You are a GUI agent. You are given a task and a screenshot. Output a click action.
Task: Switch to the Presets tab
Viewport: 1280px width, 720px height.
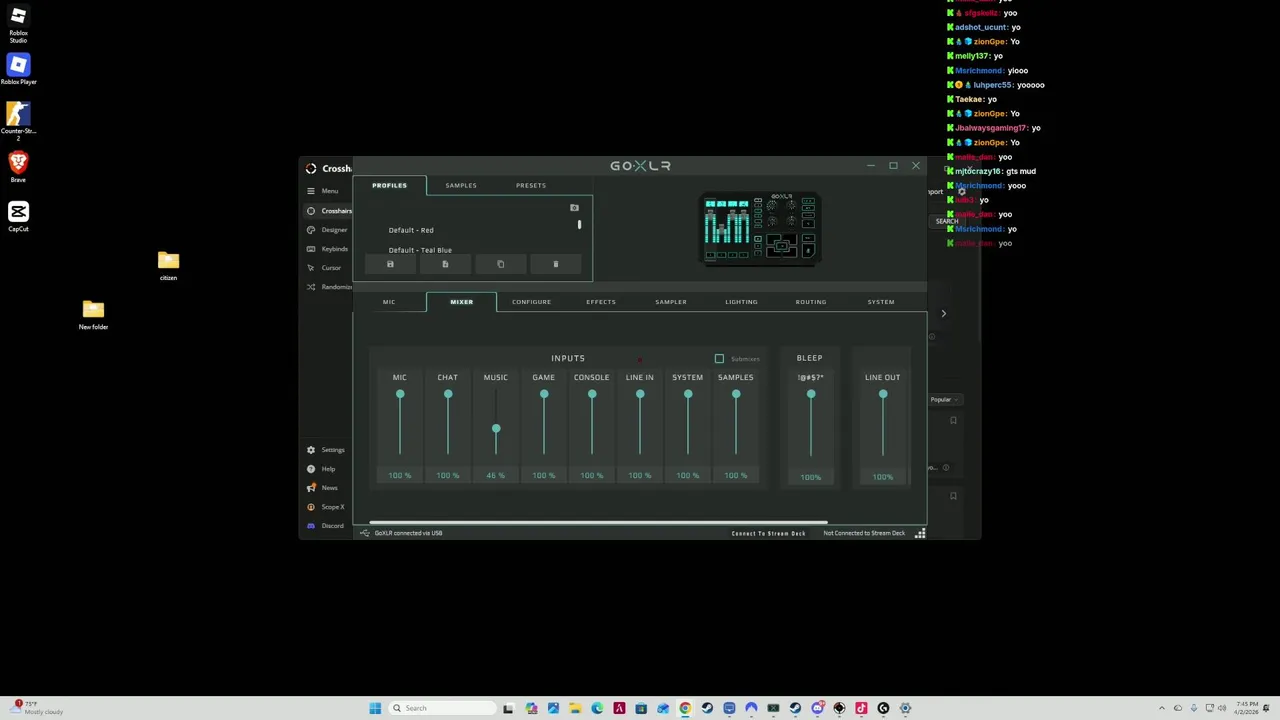[531, 185]
